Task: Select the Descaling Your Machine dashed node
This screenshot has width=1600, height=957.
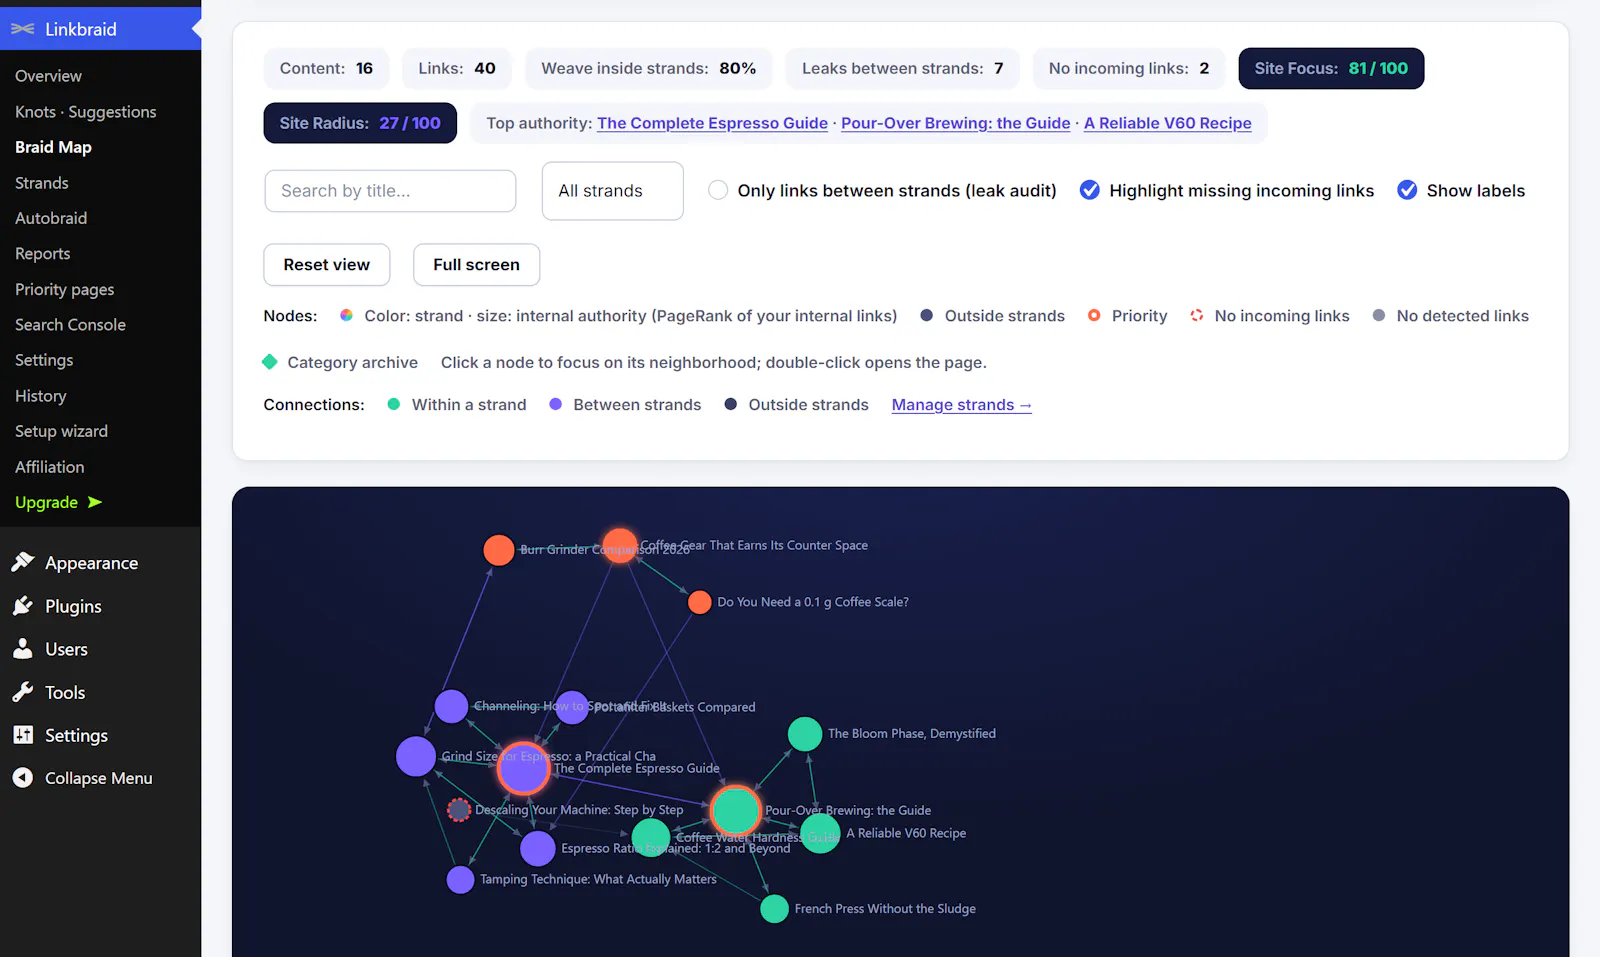Action: [x=459, y=810]
